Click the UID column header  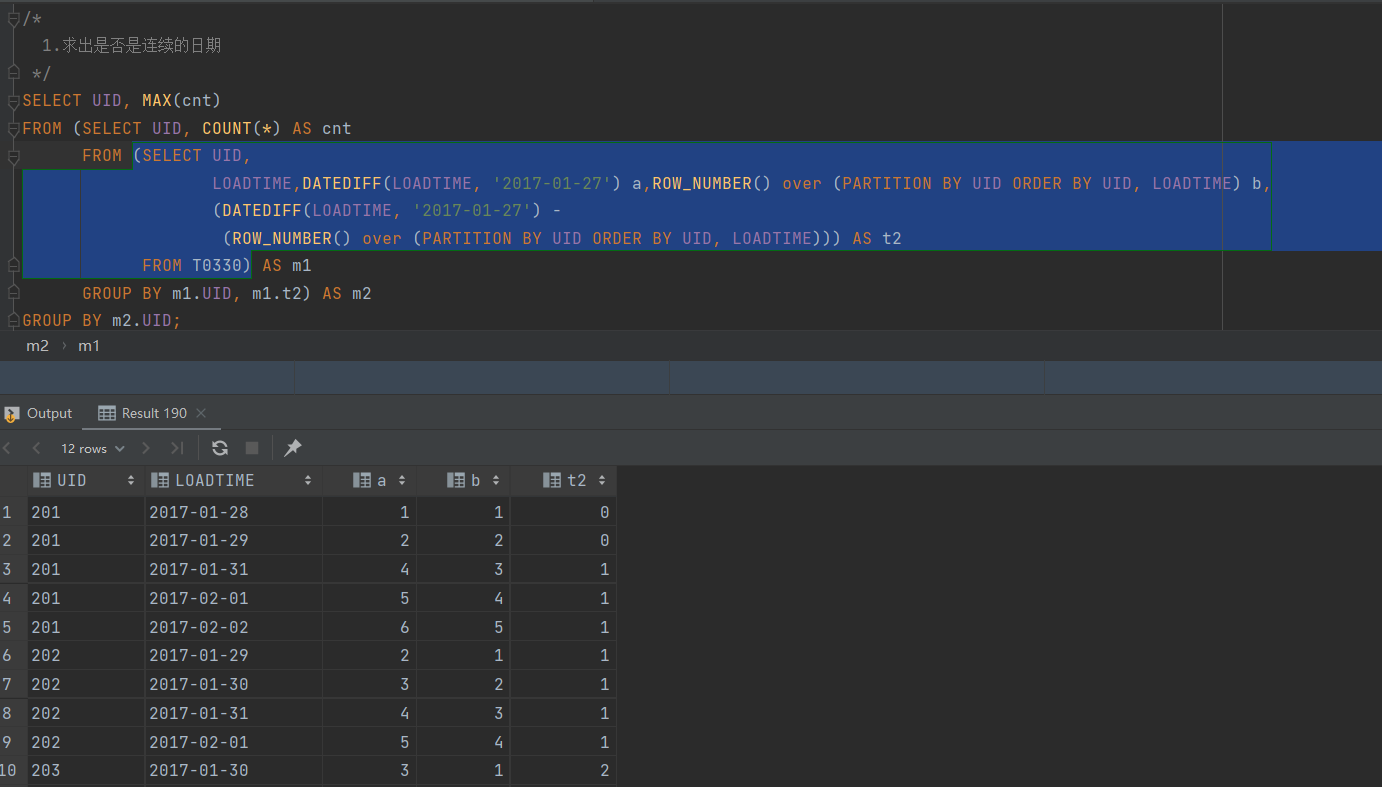85,481
